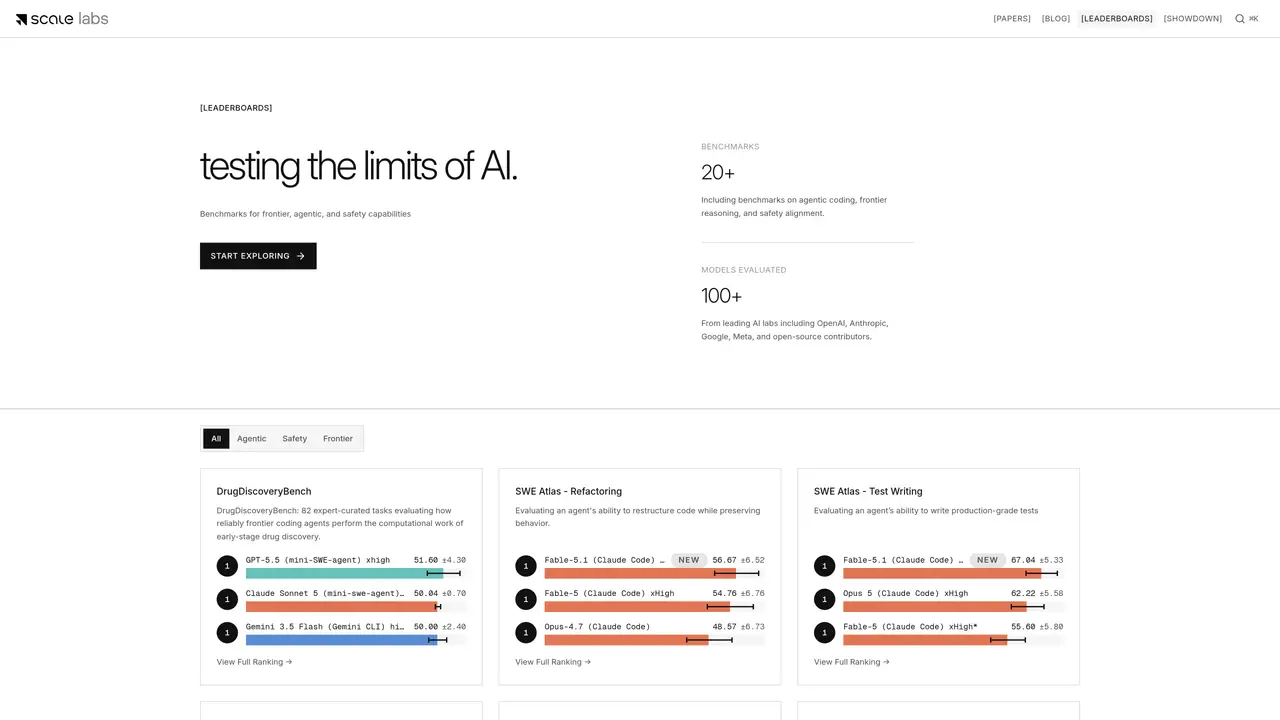Viewport: 1280px width, 720px height.
Task: Open the Papers nav link
Action: [x=1012, y=19]
